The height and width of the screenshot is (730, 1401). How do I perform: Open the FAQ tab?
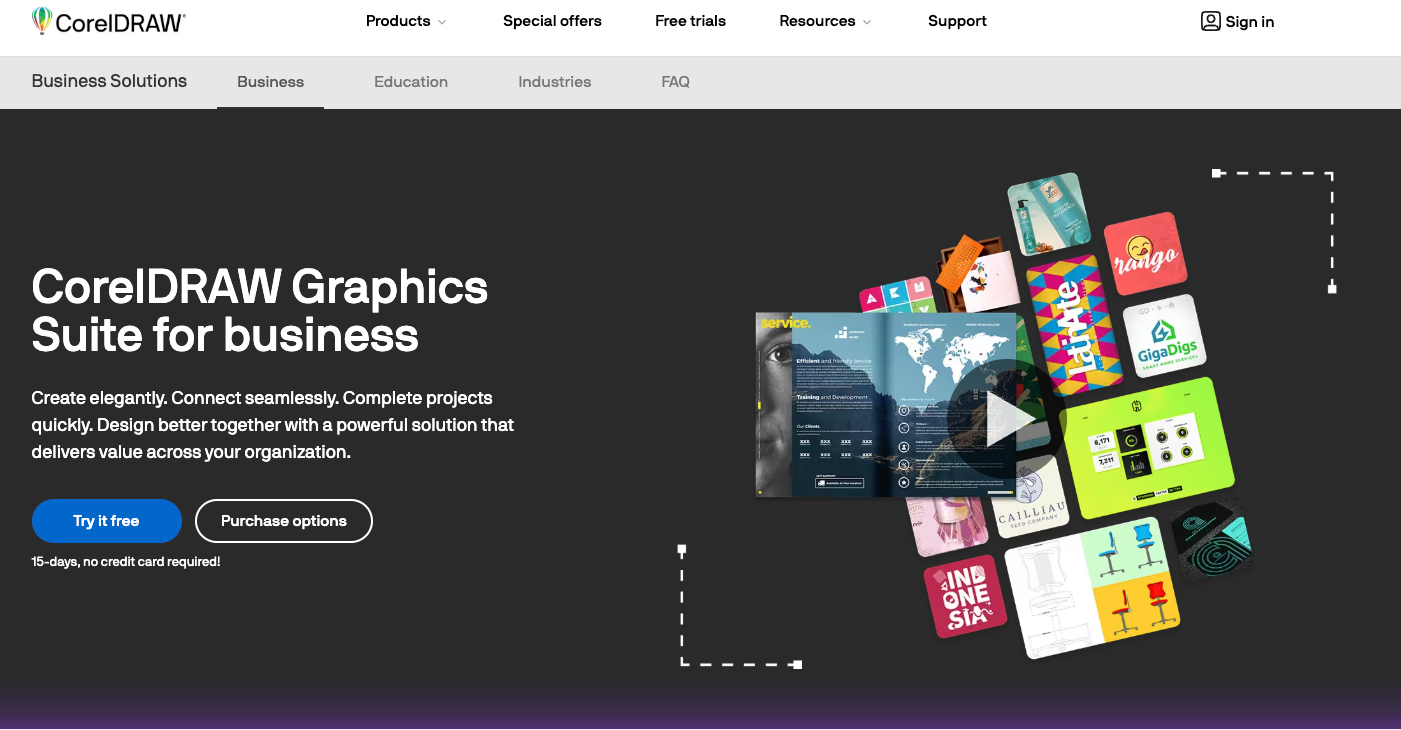pos(676,82)
